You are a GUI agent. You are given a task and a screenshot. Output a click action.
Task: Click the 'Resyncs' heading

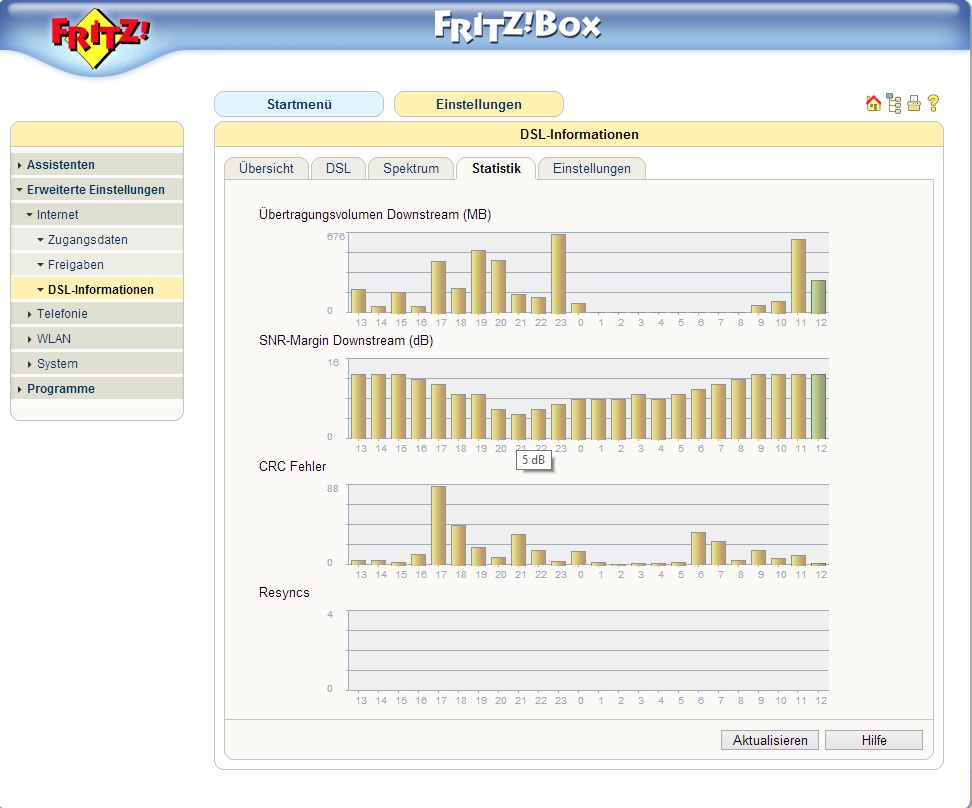pyautogui.click(x=284, y=592)
